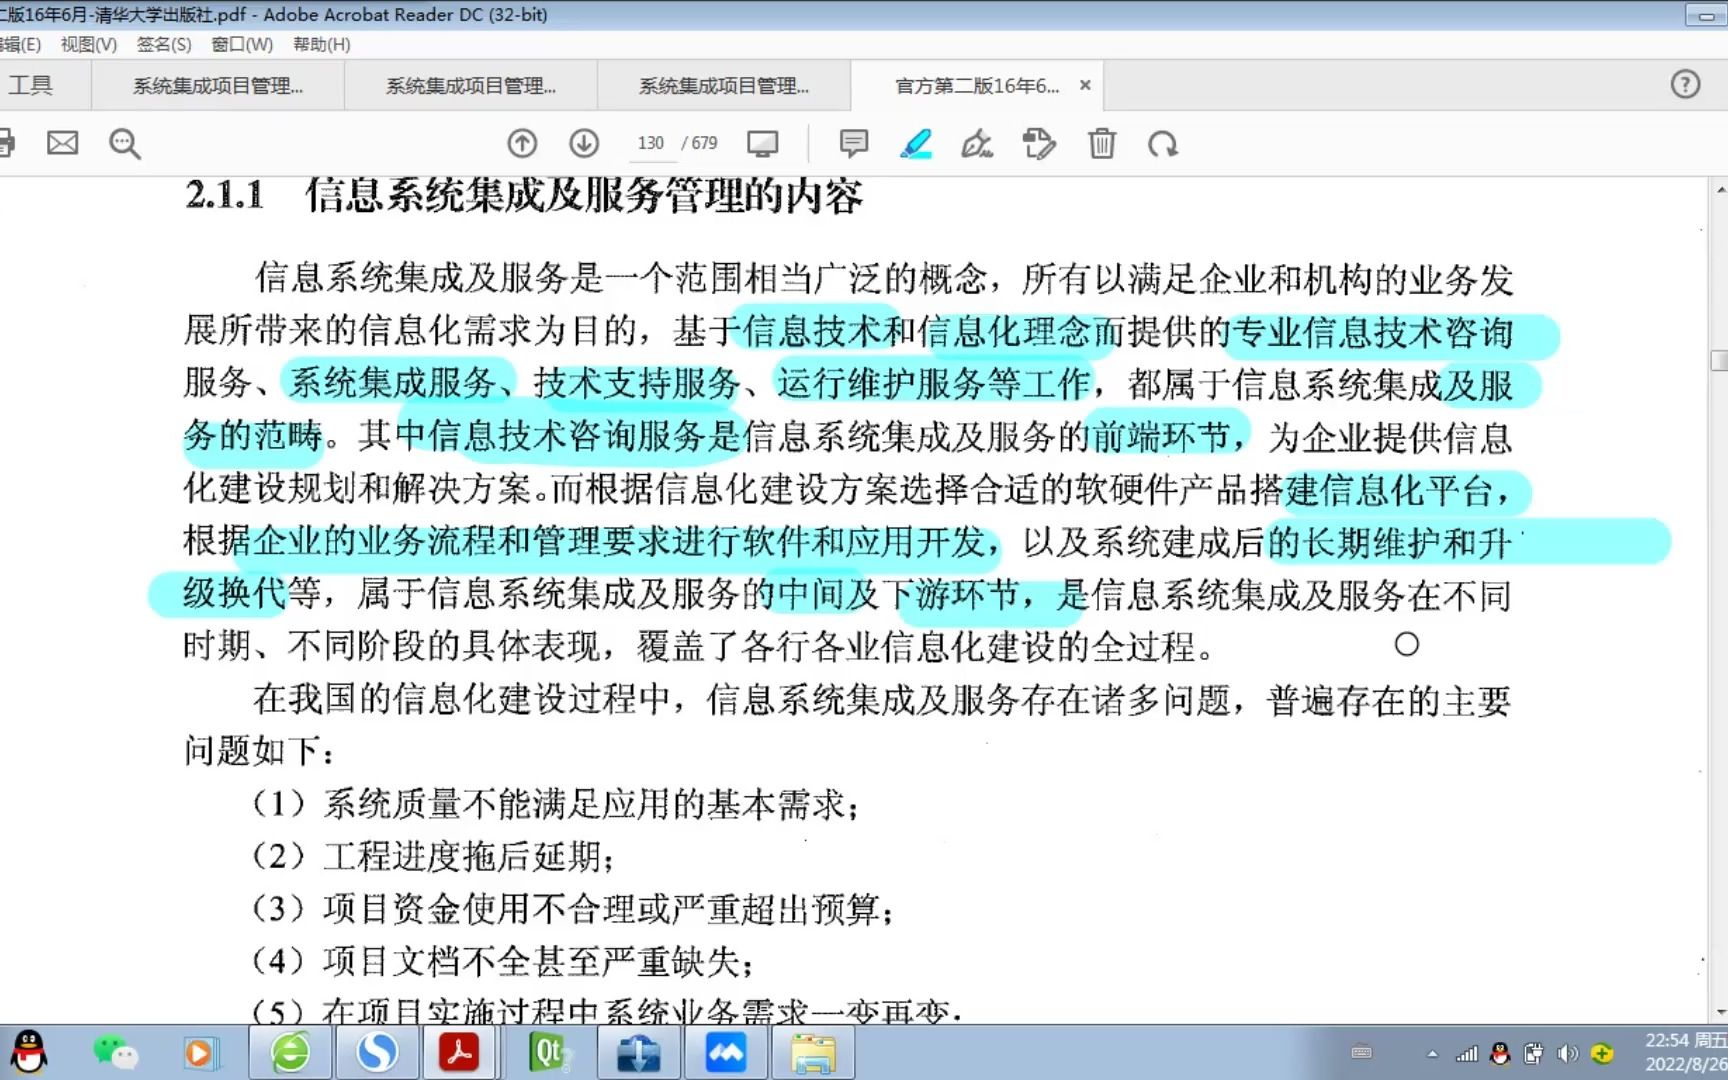Open the 工具 (Tools) tab

click(x=31, y=85)
